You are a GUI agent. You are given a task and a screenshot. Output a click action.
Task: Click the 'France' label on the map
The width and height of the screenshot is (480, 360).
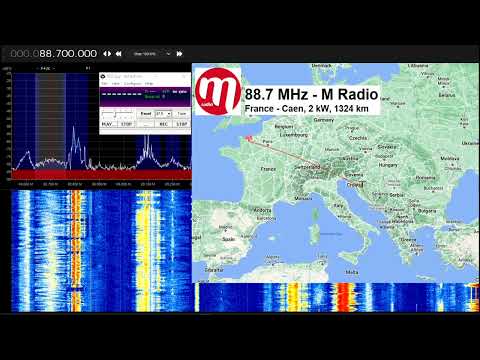pyautogui.click(x=268, y=169)
